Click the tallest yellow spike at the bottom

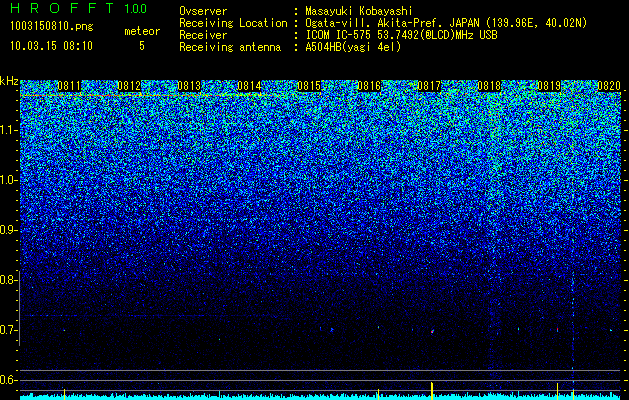pyautogui.click(x=432, y=391)
